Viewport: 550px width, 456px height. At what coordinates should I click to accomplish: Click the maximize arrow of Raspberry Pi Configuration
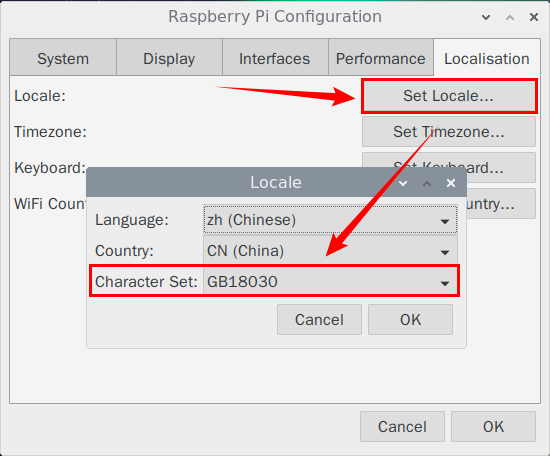(510, 17)
